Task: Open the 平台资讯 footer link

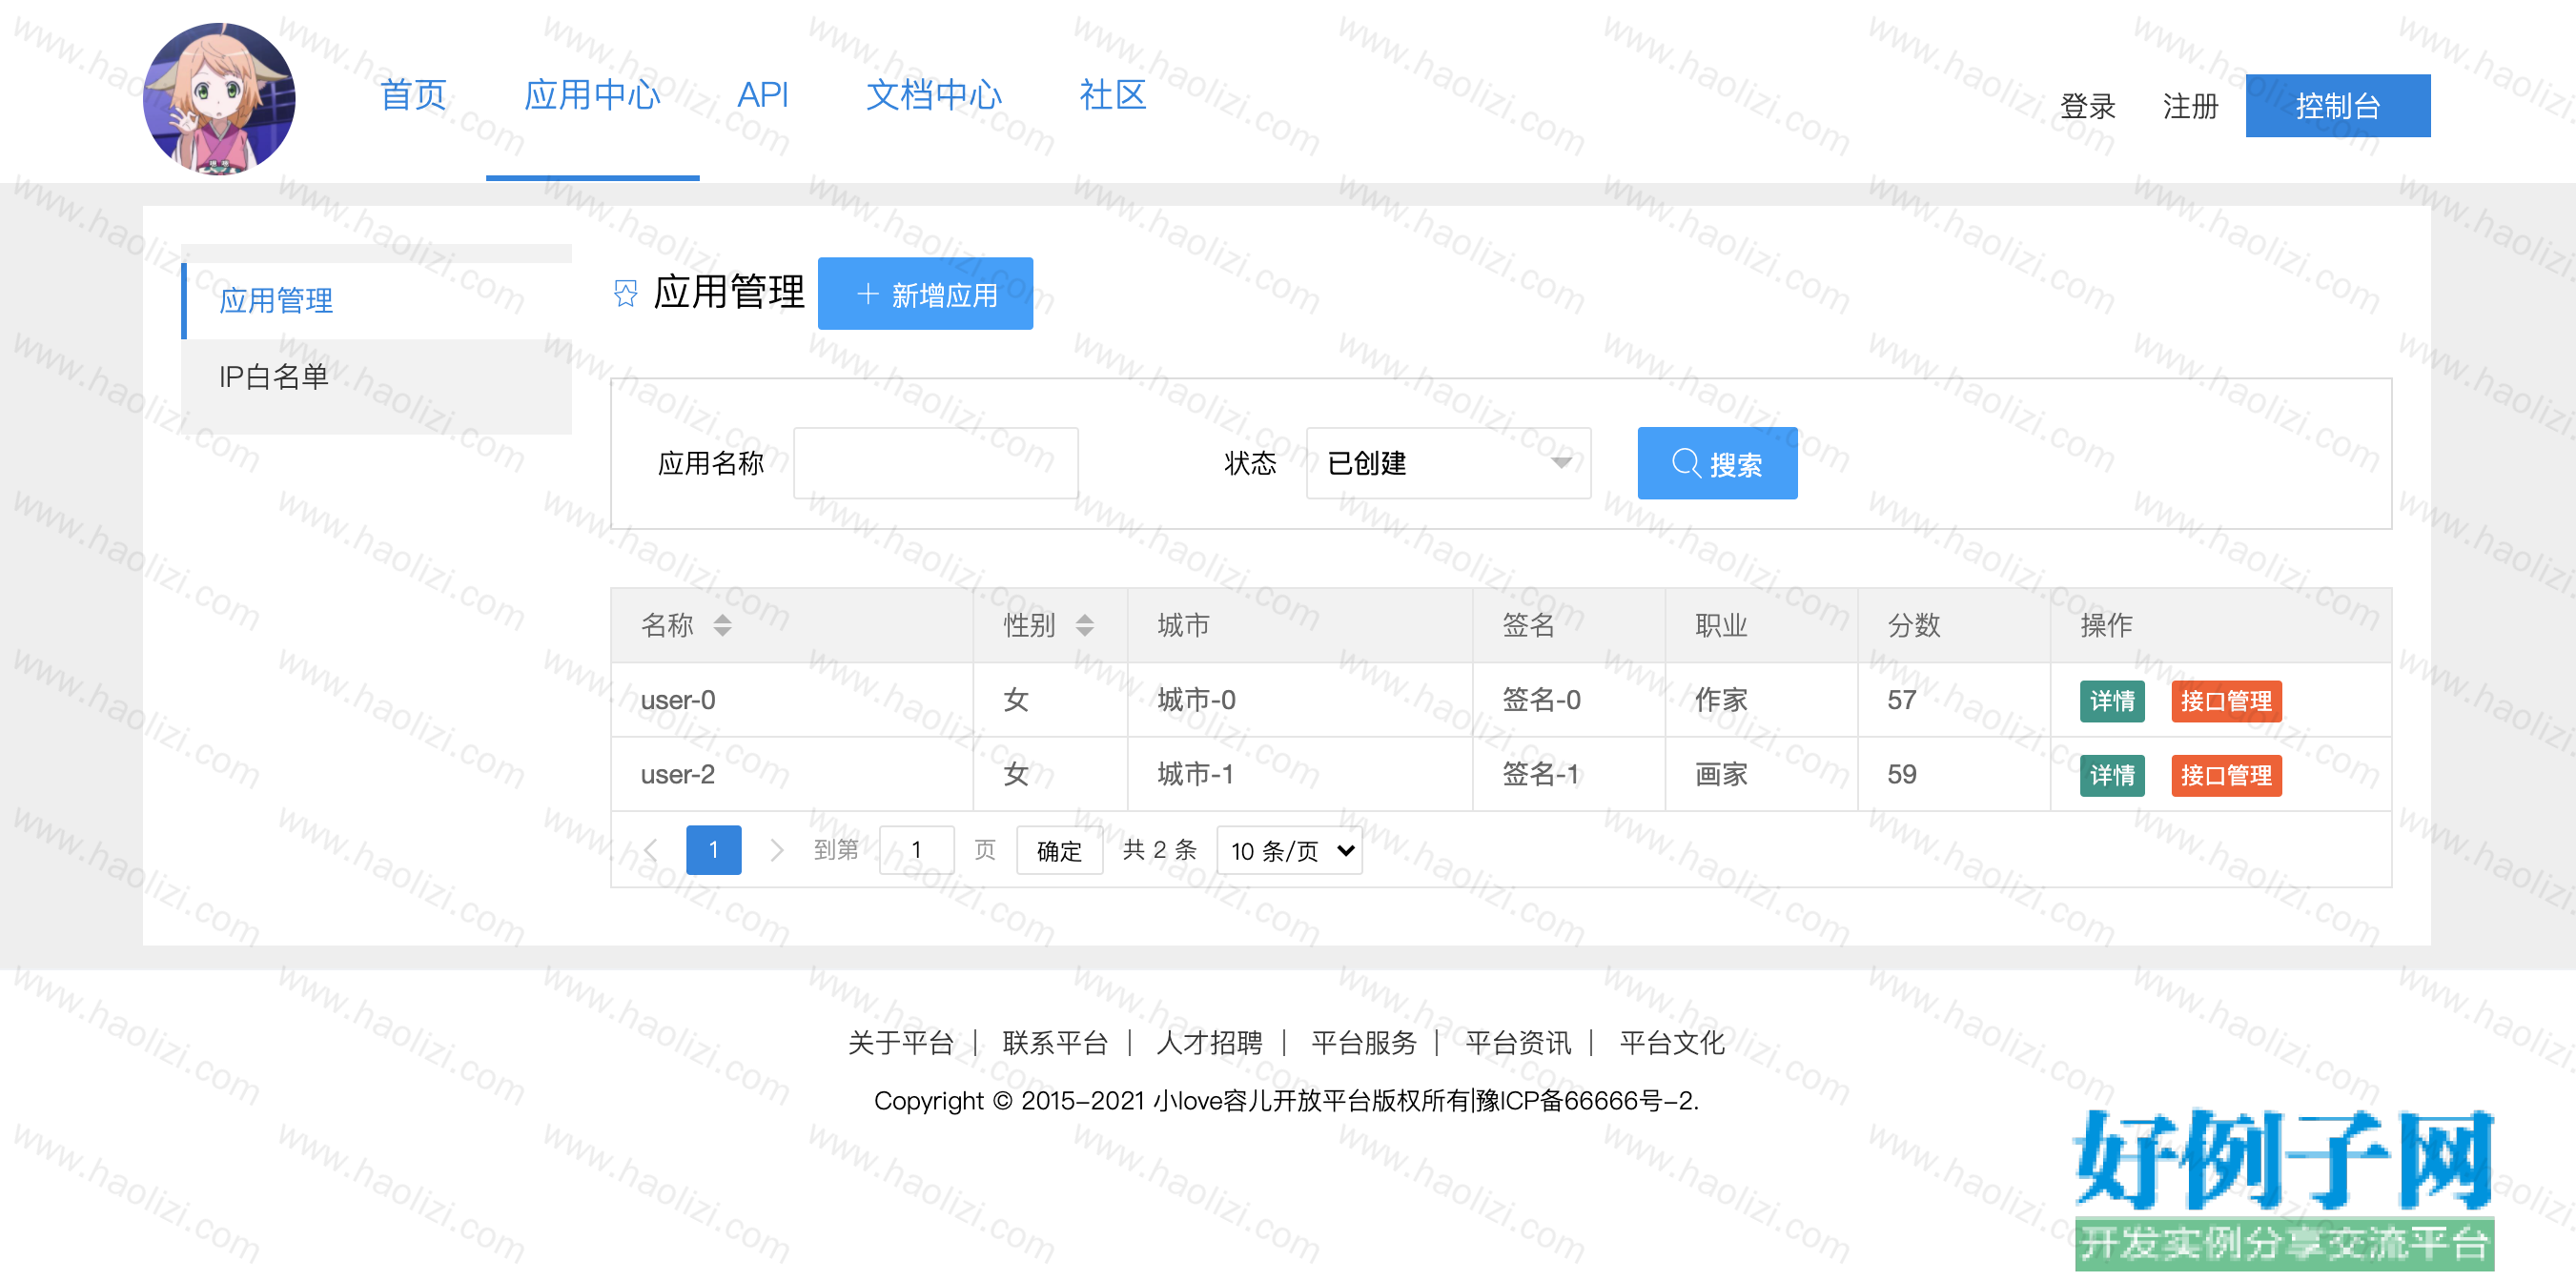Action: 1518,1043
